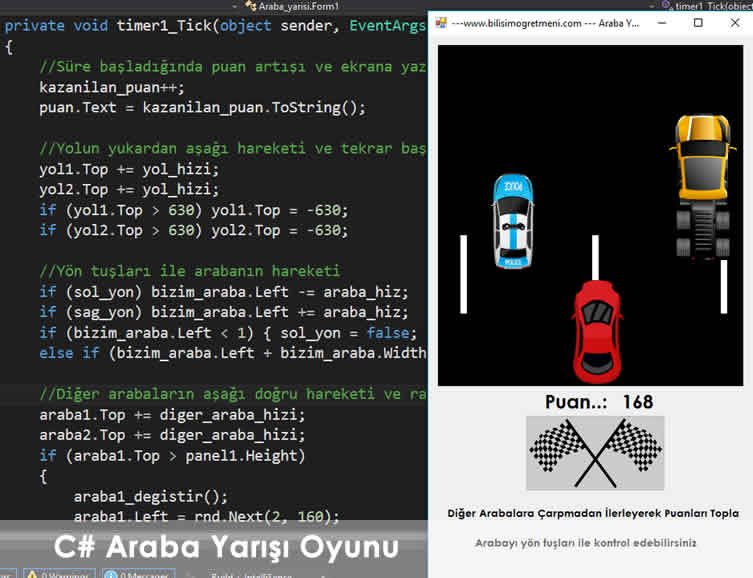
Task: Maximize the Araba Yarışı game window
Action: click(x=698, y=22)
